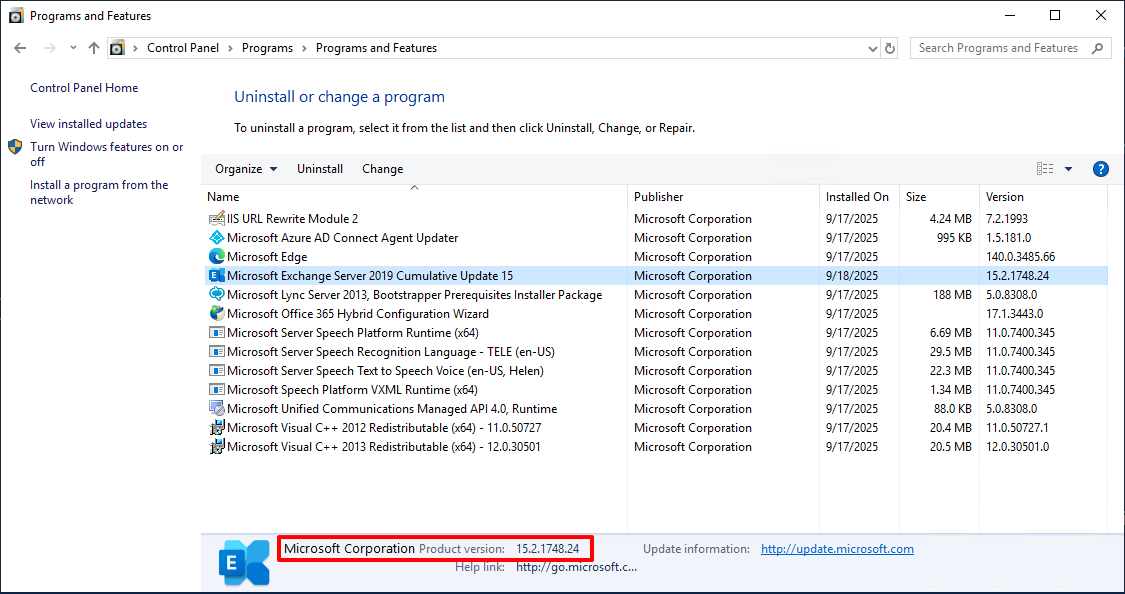This screenshot has width=1125, height=594.
Task: Click the shield icon beside Turn Windows features
Action: [16, 147]
